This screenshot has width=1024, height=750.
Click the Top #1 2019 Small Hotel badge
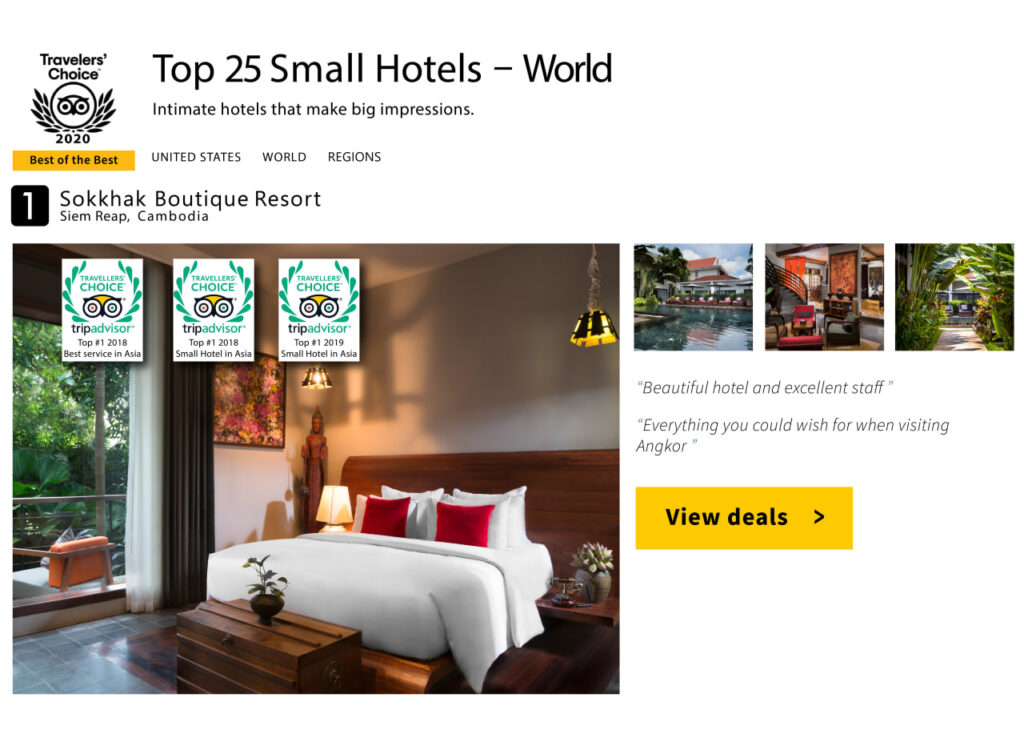pyautogui.click(x=319, y=310)
